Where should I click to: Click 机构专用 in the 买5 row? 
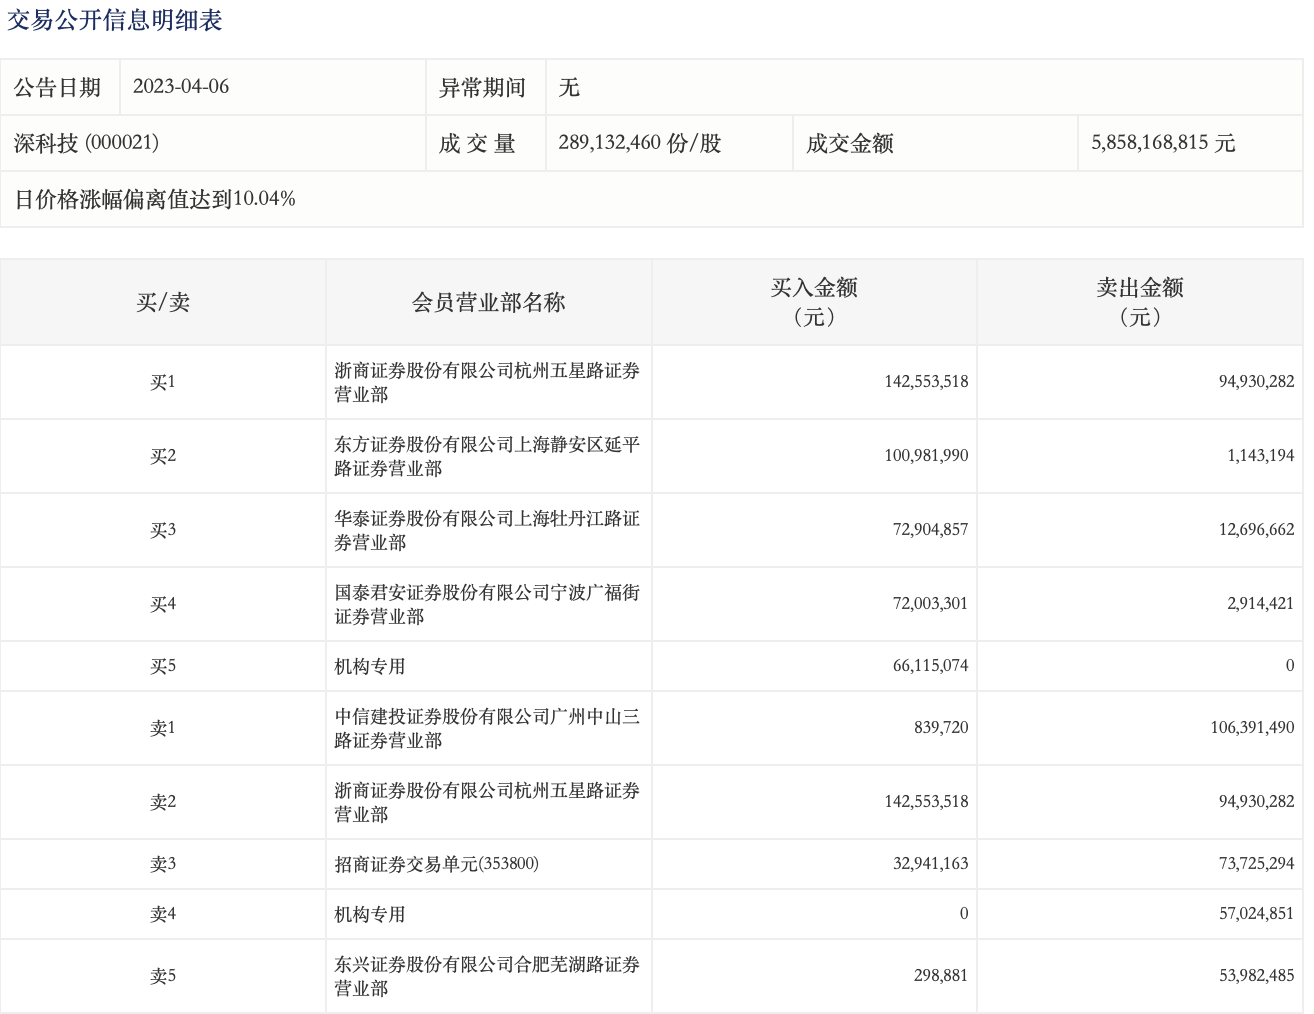[370, 666]
